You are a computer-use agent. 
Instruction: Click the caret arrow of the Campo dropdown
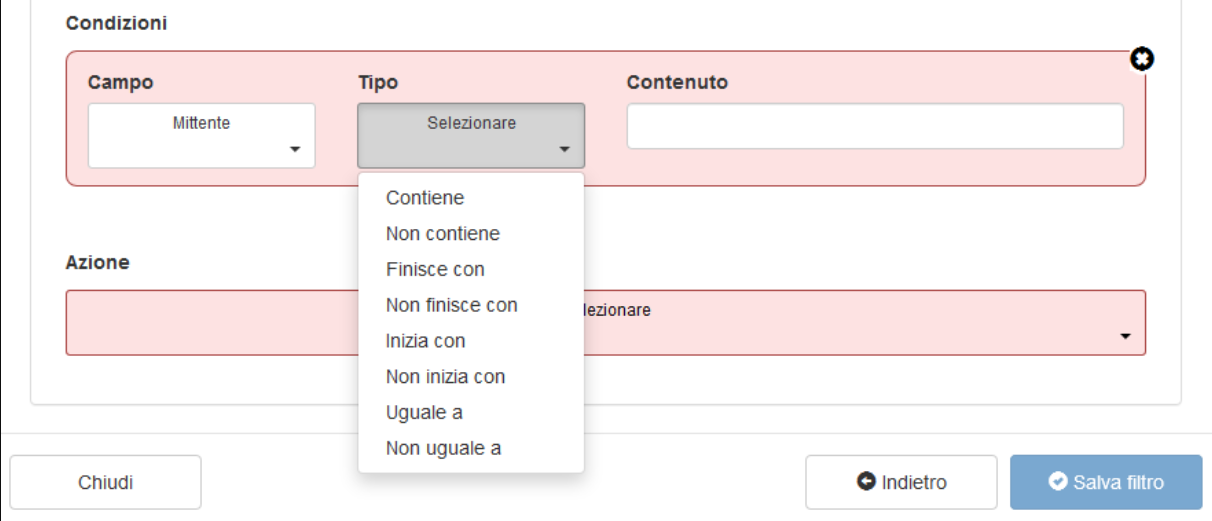point(295,149)
